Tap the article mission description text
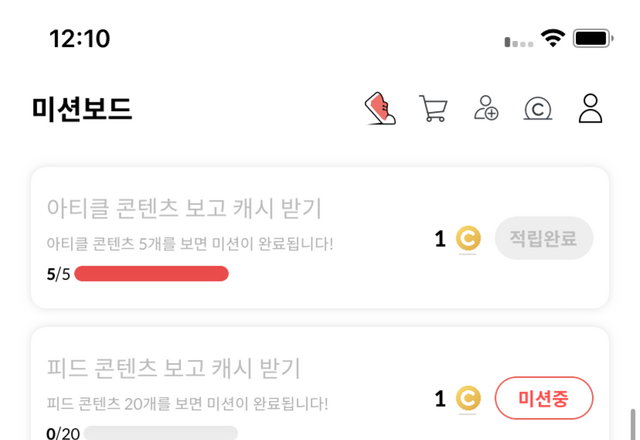 click(x=190, y=243)
